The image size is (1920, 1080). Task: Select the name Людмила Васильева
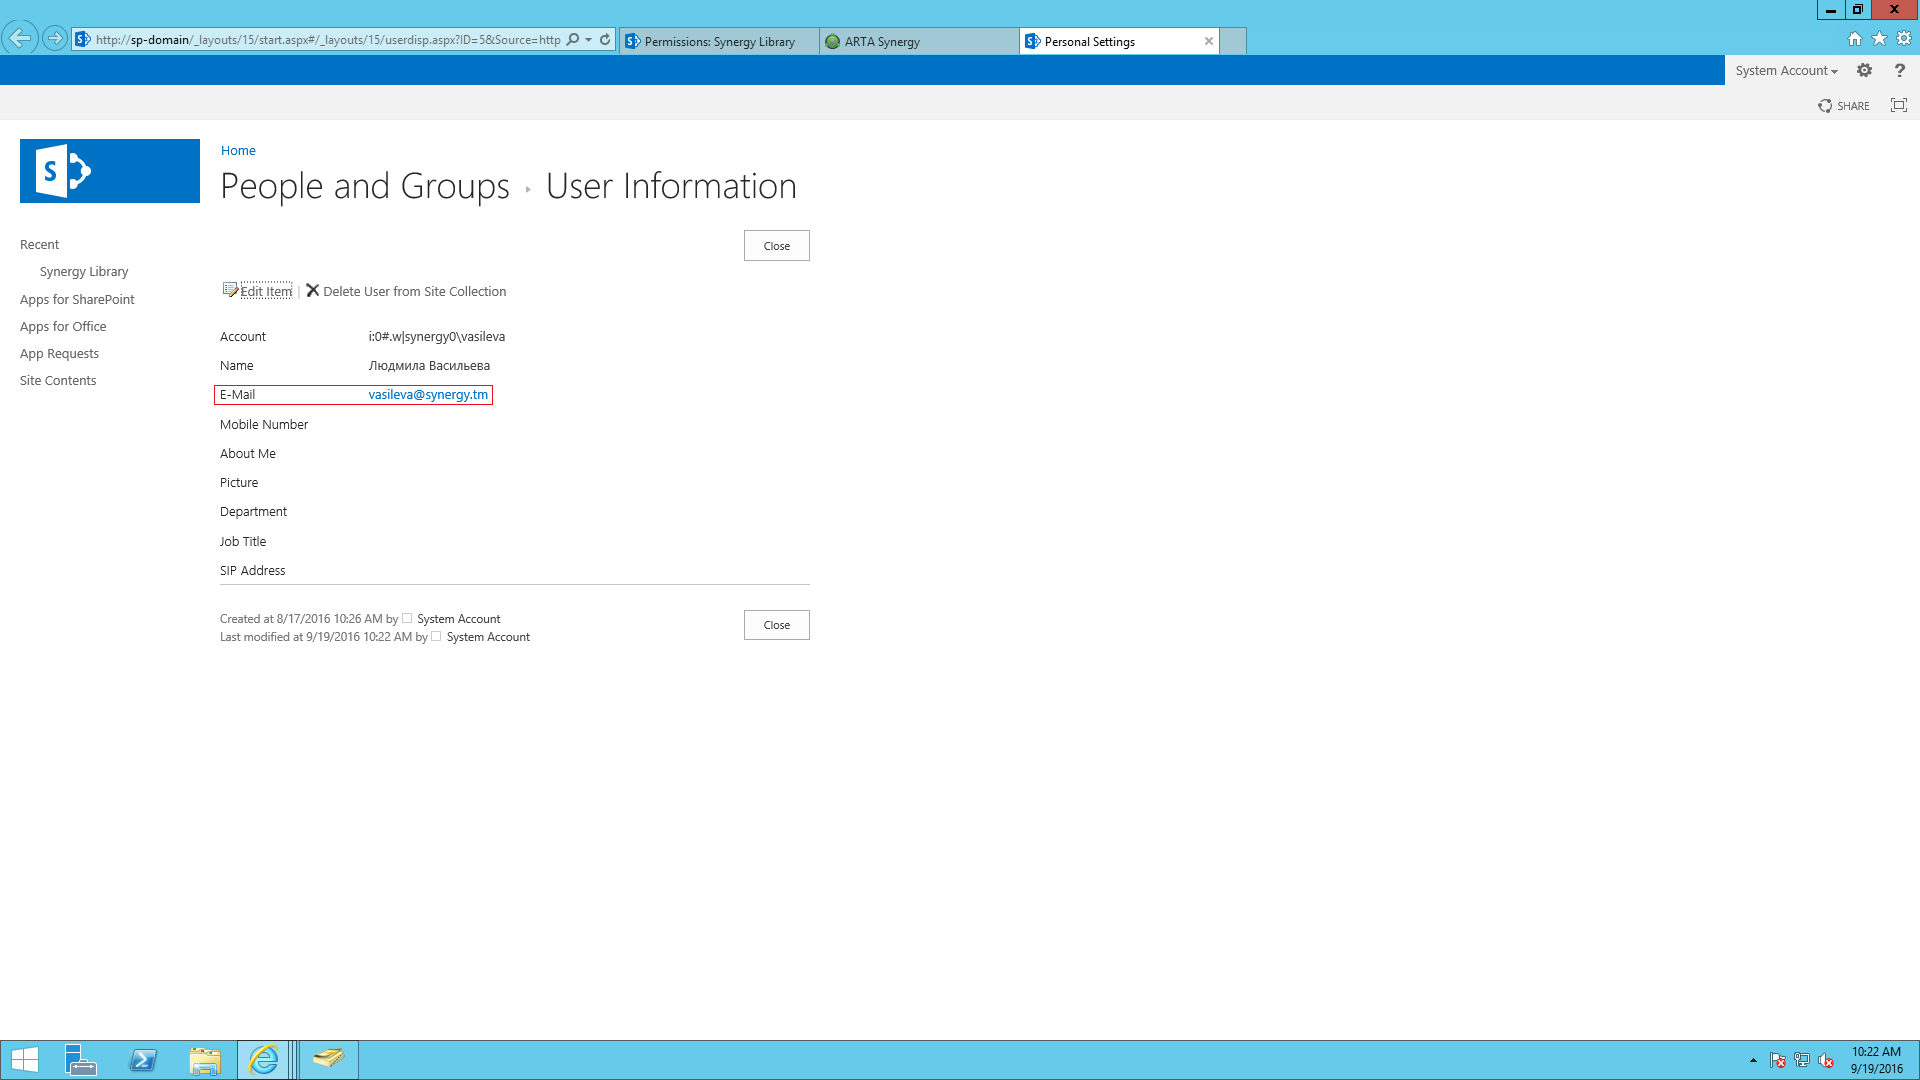(x=429, y=366)
